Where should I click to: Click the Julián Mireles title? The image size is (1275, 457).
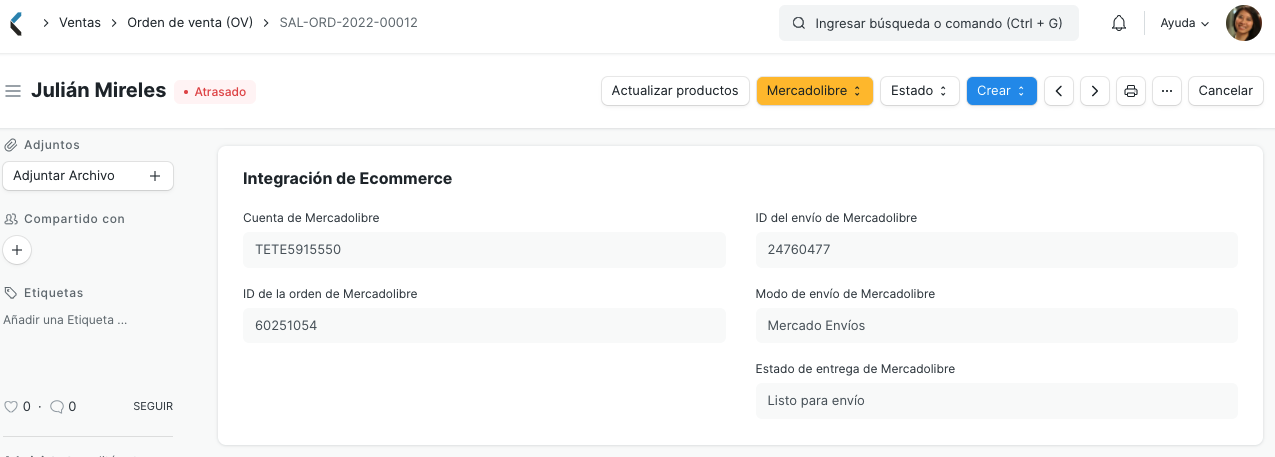tap(98, 91)
